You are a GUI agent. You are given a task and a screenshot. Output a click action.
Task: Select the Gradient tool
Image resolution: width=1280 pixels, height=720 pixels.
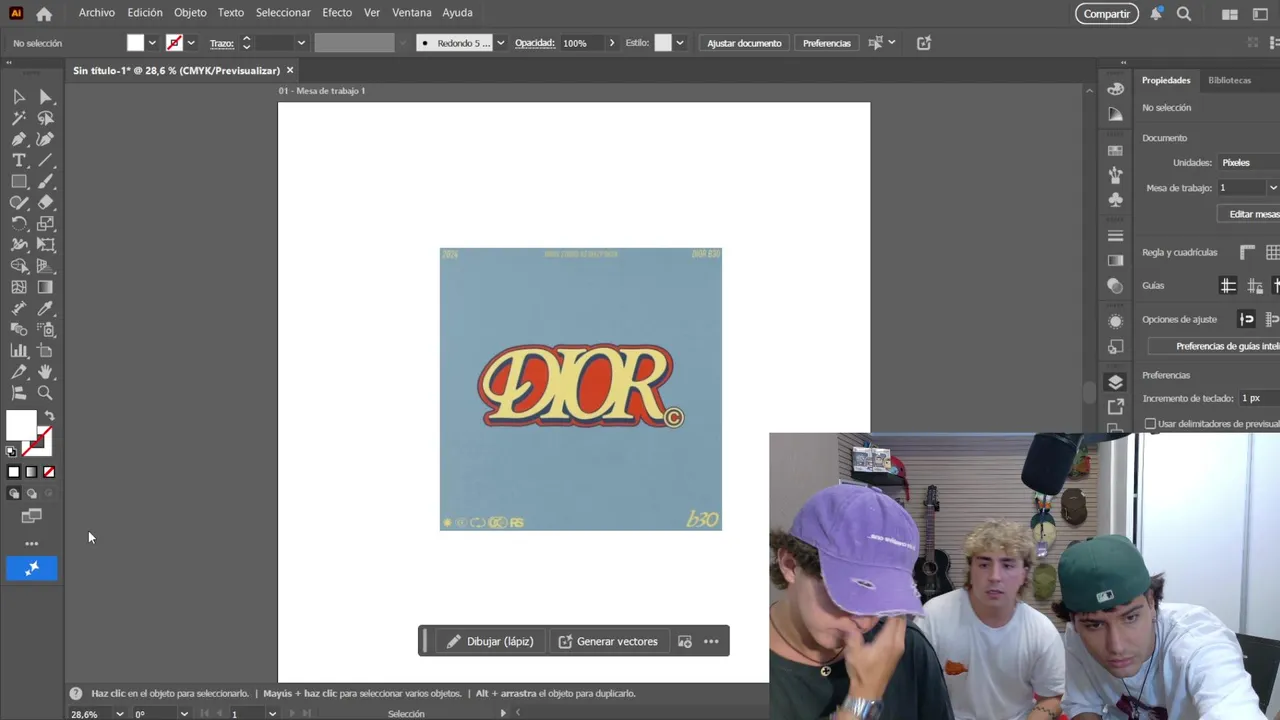tap(45, 287)
